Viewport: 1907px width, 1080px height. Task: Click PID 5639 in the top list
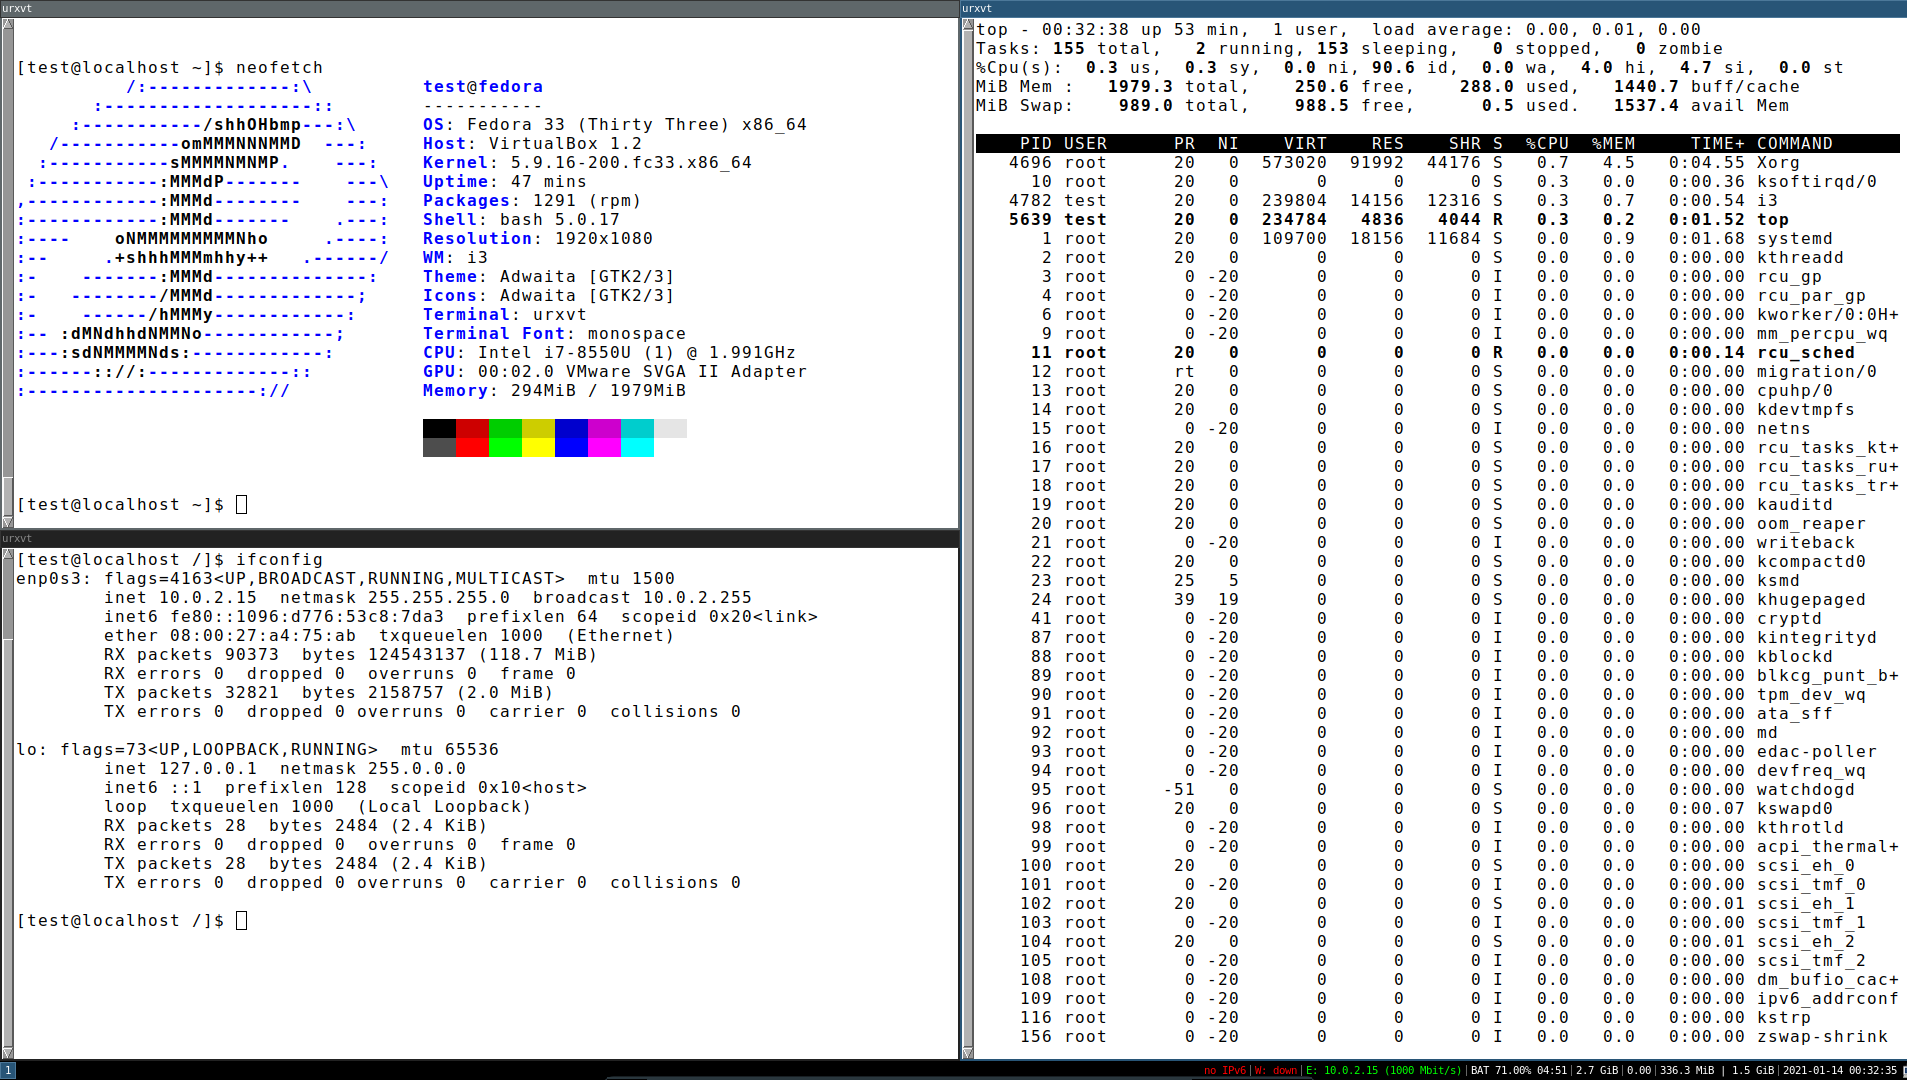1030,220
